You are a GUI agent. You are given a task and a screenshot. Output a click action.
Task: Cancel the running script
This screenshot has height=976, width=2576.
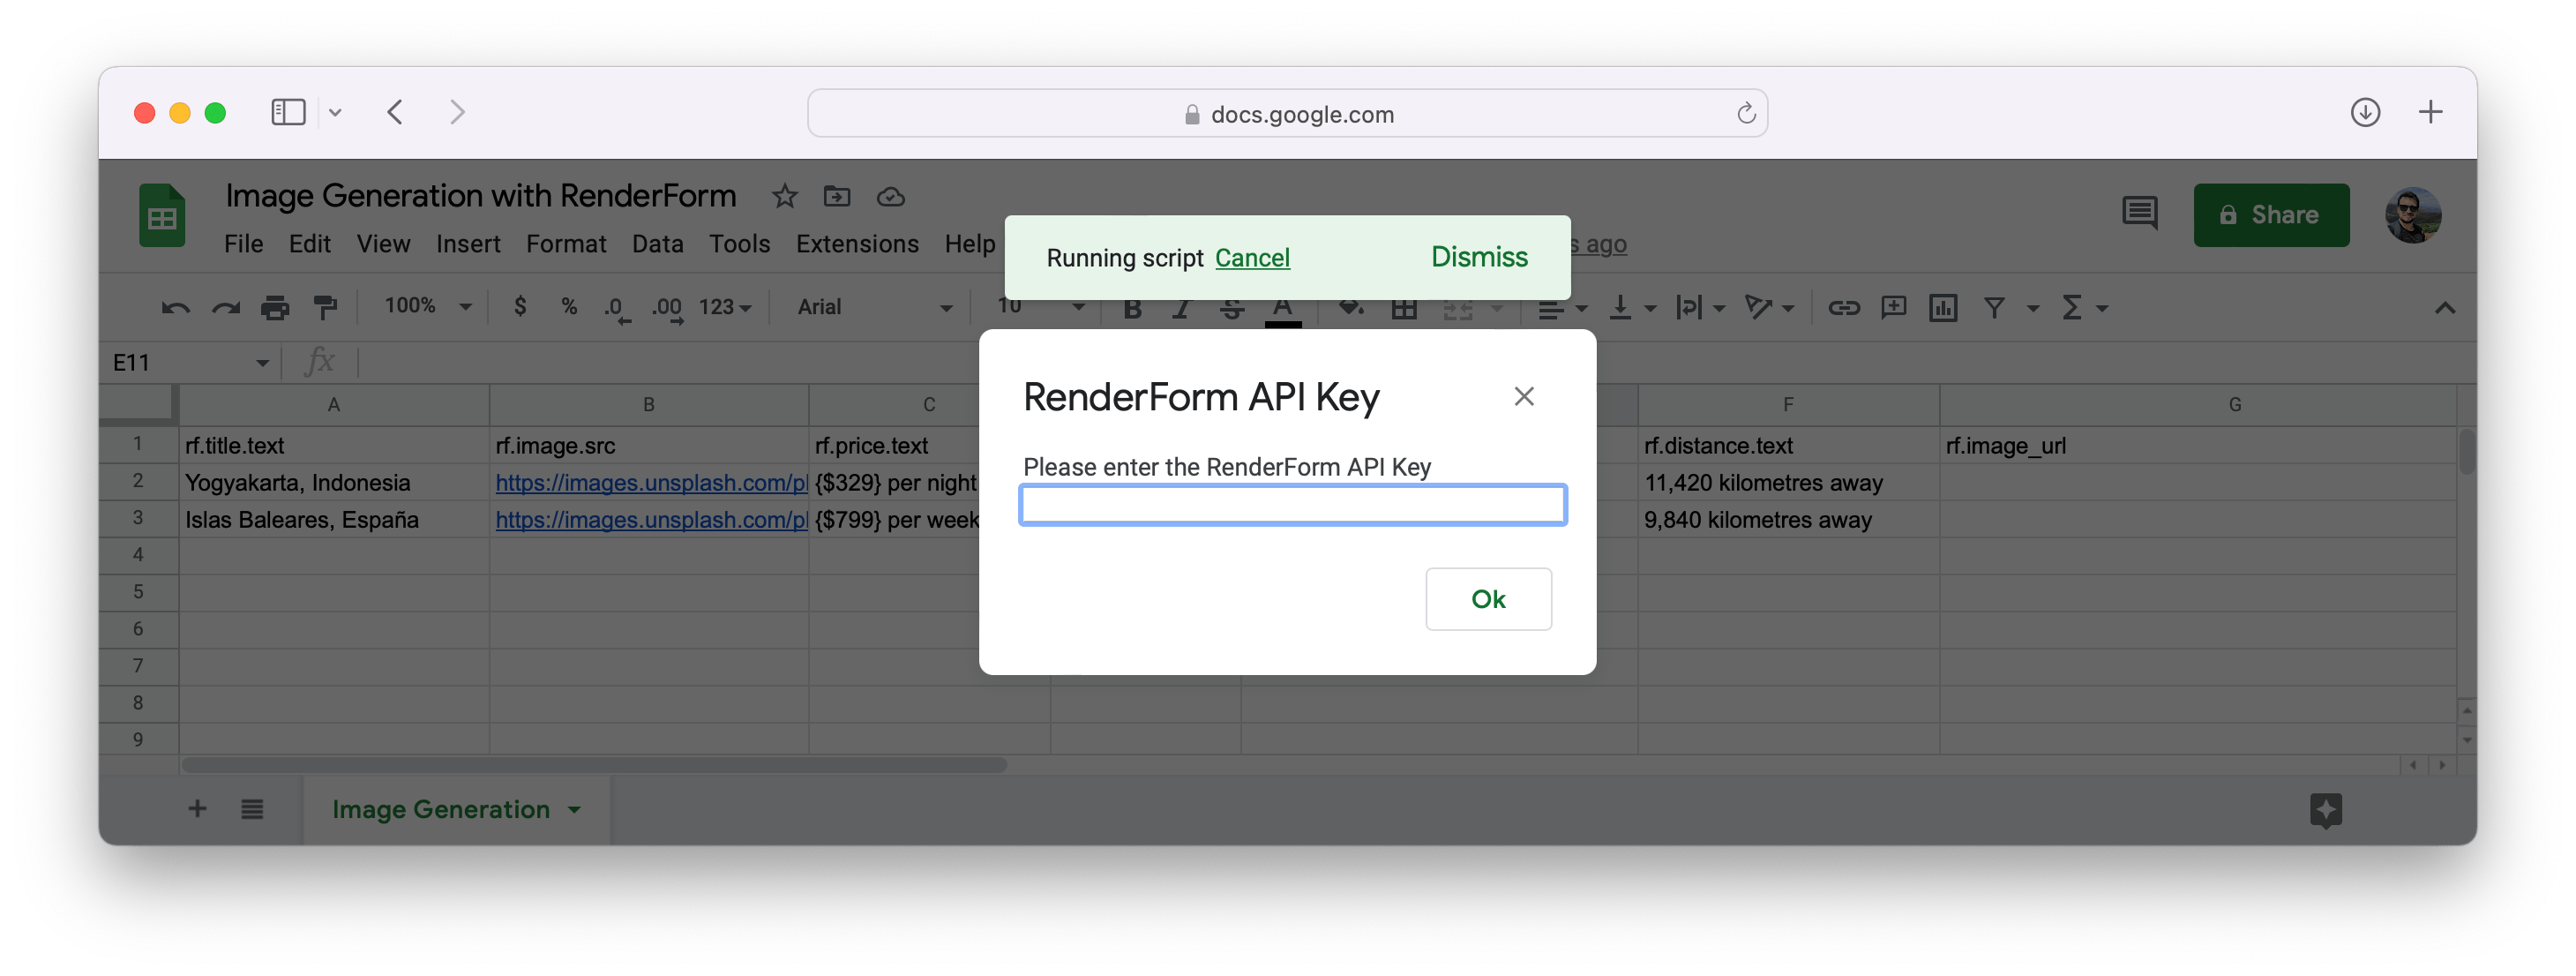(x=1252, y=258)
